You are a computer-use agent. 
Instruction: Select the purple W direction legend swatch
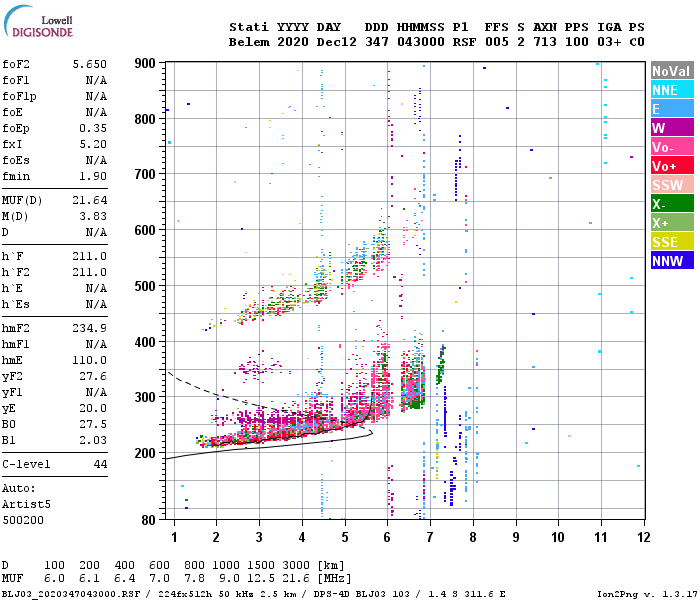672,128
